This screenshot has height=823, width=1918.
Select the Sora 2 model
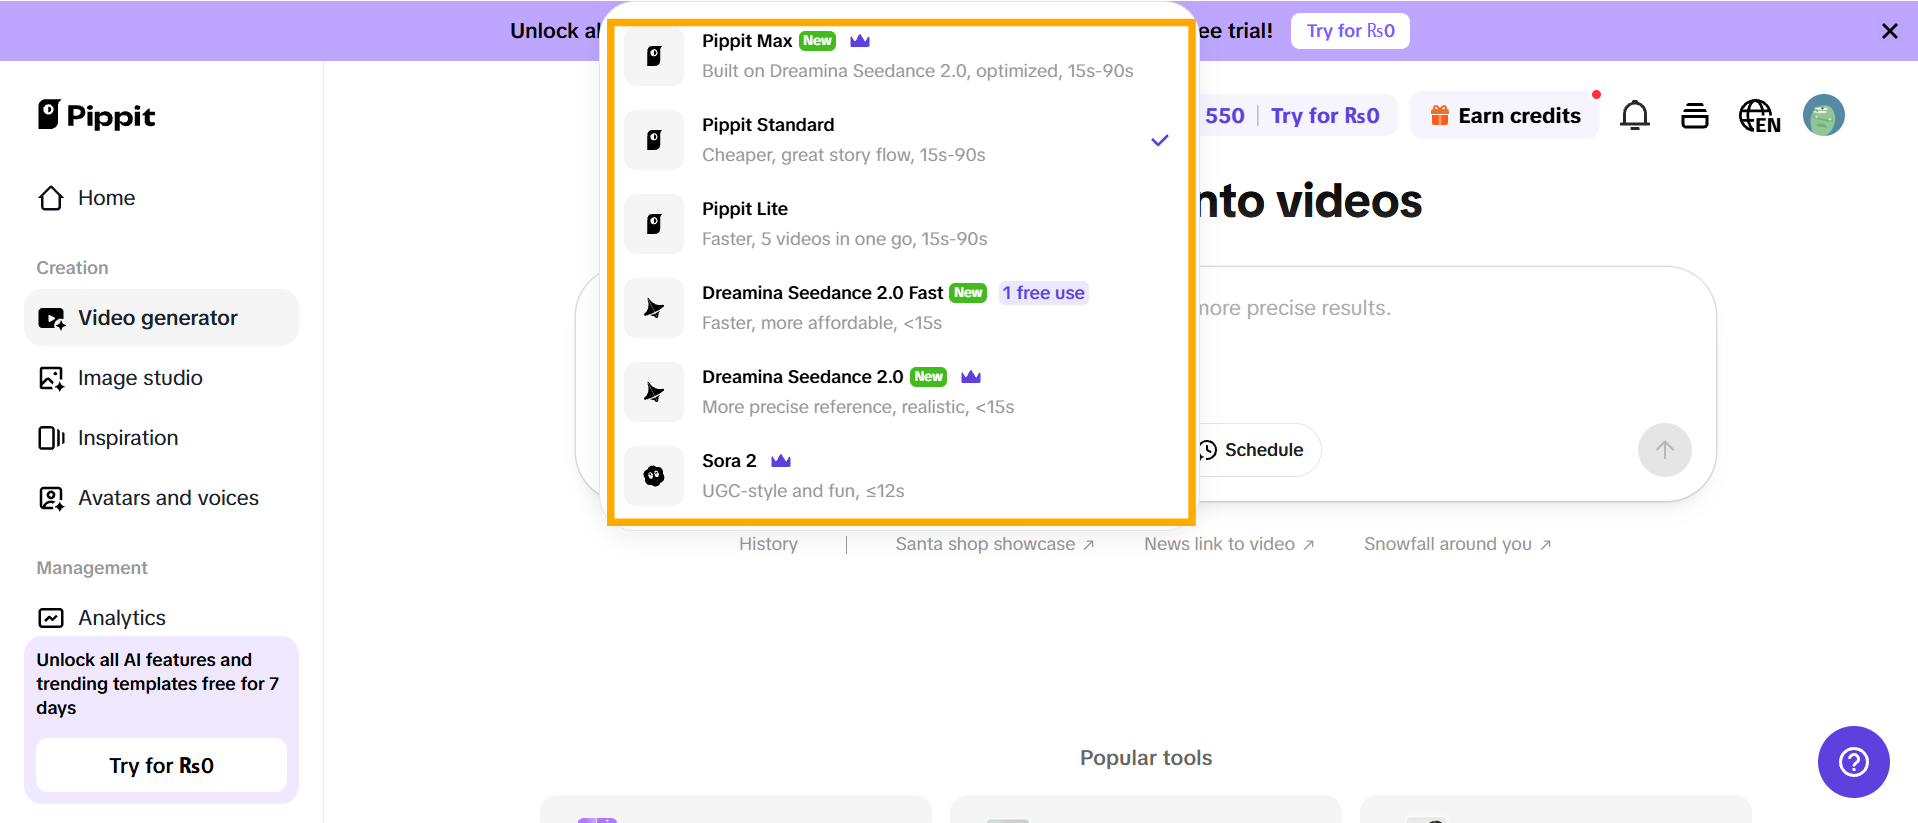900,476
